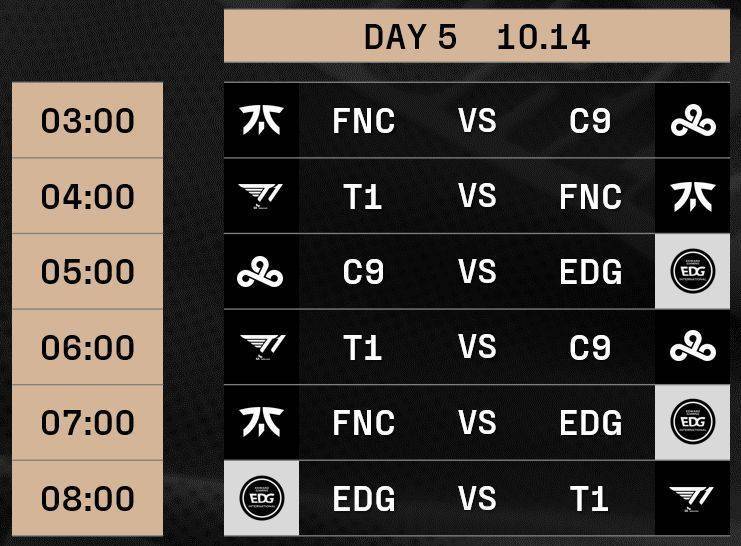The image size is (741, 546).
Task: Click the EDG logo in the 08:00 match
Action: click(x=262, y=498)
